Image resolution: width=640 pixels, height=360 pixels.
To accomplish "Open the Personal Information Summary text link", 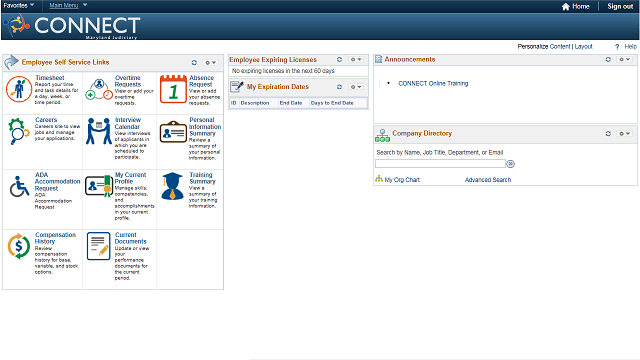I will (x=205, y=127).
